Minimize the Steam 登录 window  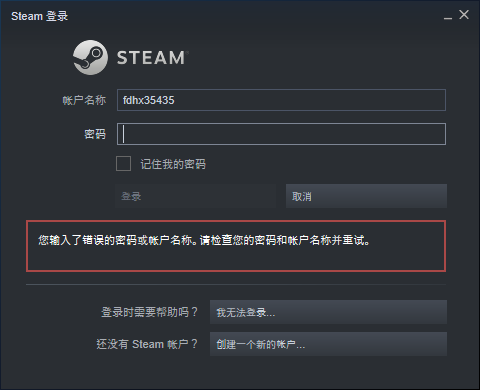pos(448,16)
